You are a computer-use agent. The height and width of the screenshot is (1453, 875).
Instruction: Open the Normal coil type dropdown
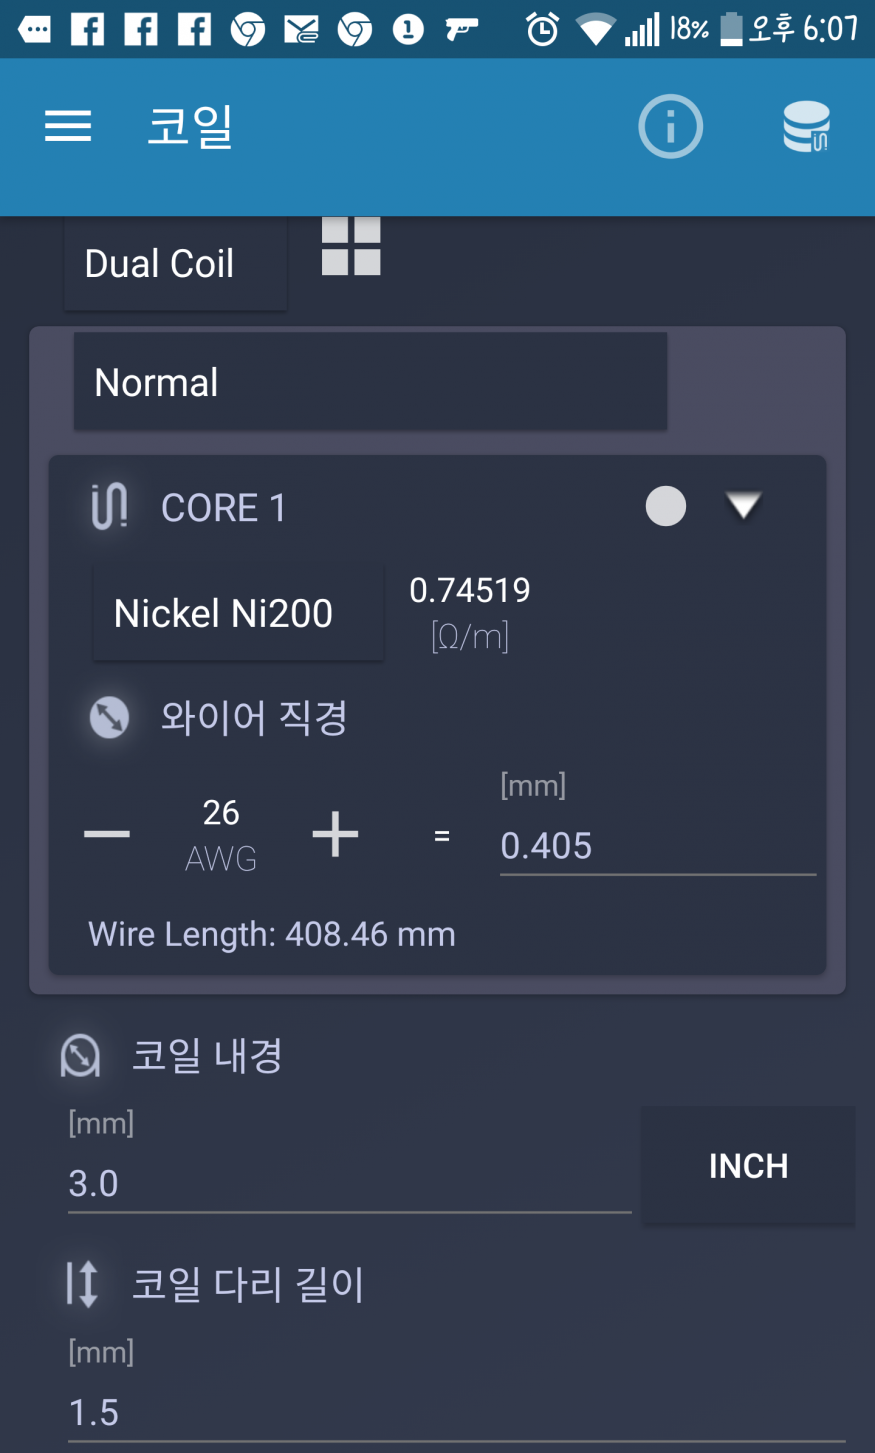pyautogui.click(x=370, y=382)
